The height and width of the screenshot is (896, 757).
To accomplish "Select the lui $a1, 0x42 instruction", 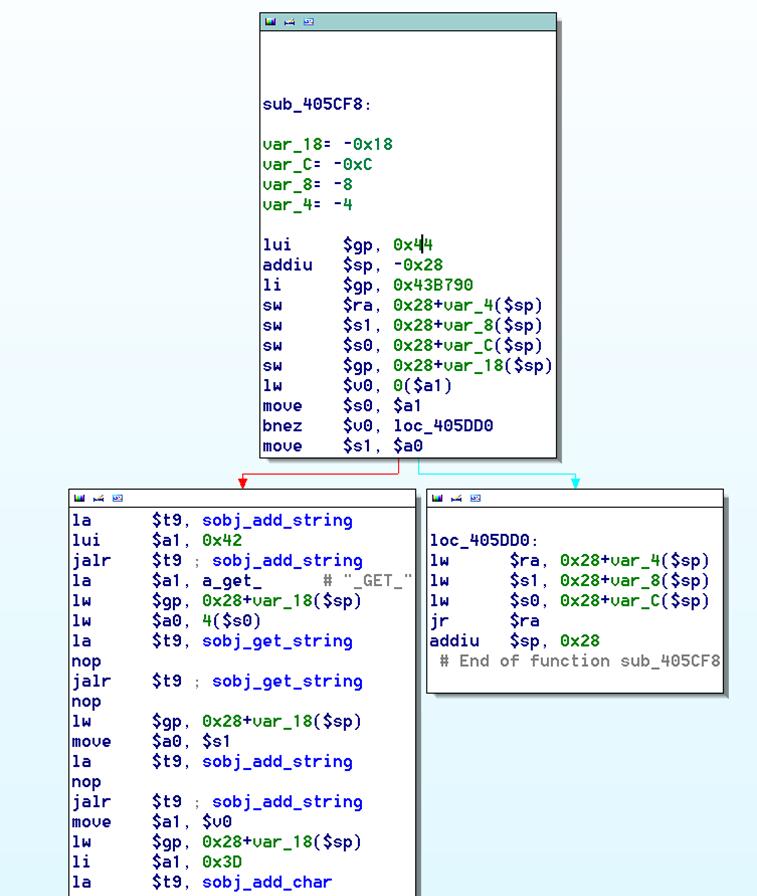I will pyautogui.click(x=157, y=541).
